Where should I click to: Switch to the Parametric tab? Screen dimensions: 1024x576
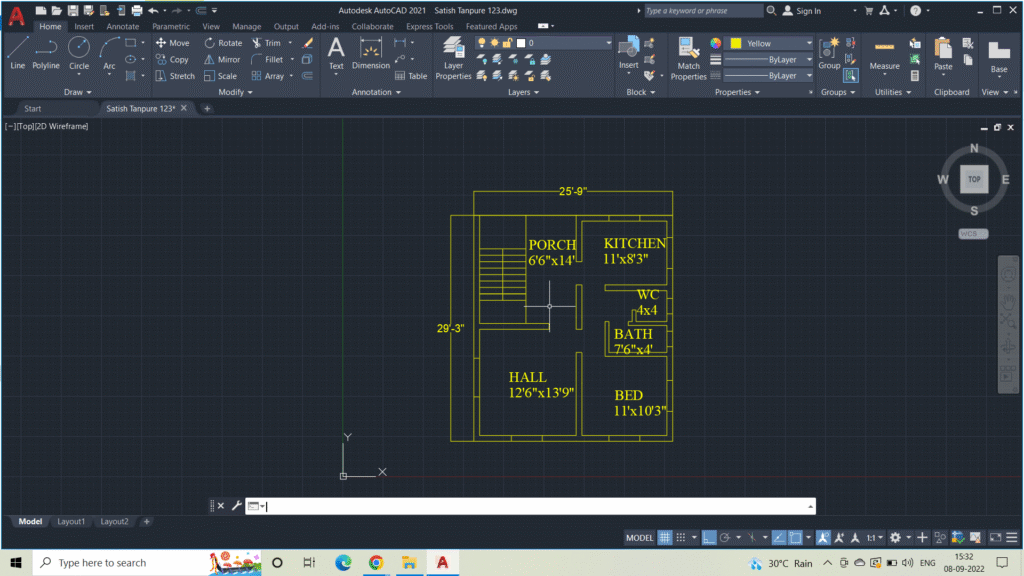coord(171,26)
